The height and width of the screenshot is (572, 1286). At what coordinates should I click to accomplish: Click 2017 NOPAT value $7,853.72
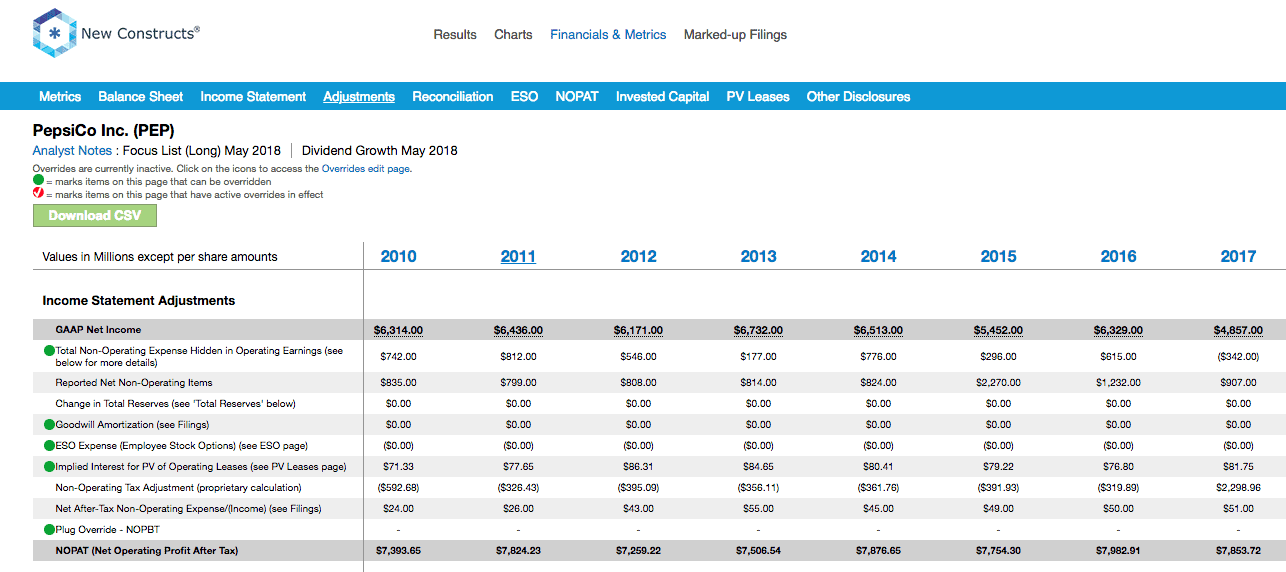1238,551
